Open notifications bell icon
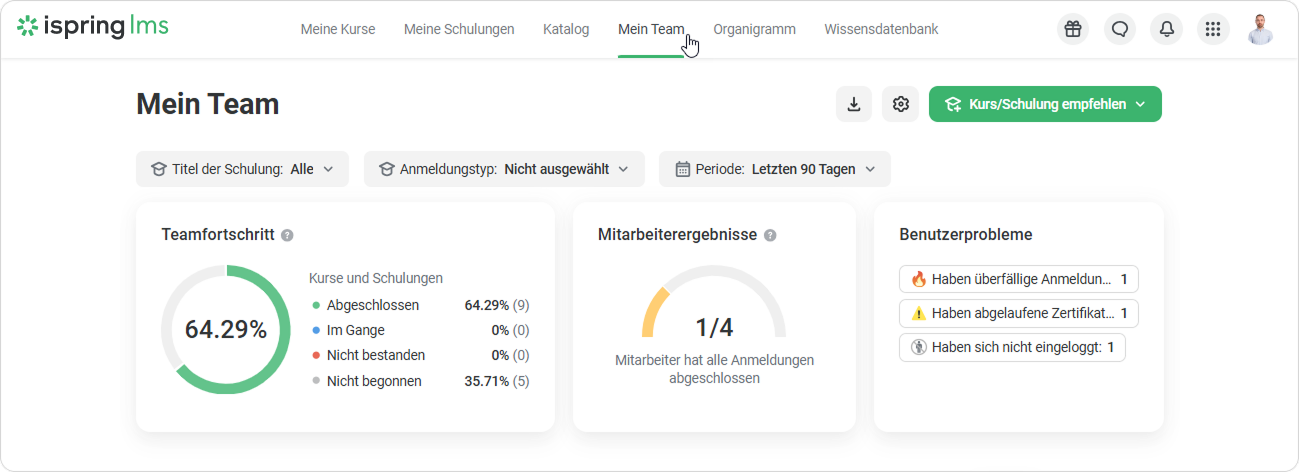The image size is (1299, 472). 1166,29
